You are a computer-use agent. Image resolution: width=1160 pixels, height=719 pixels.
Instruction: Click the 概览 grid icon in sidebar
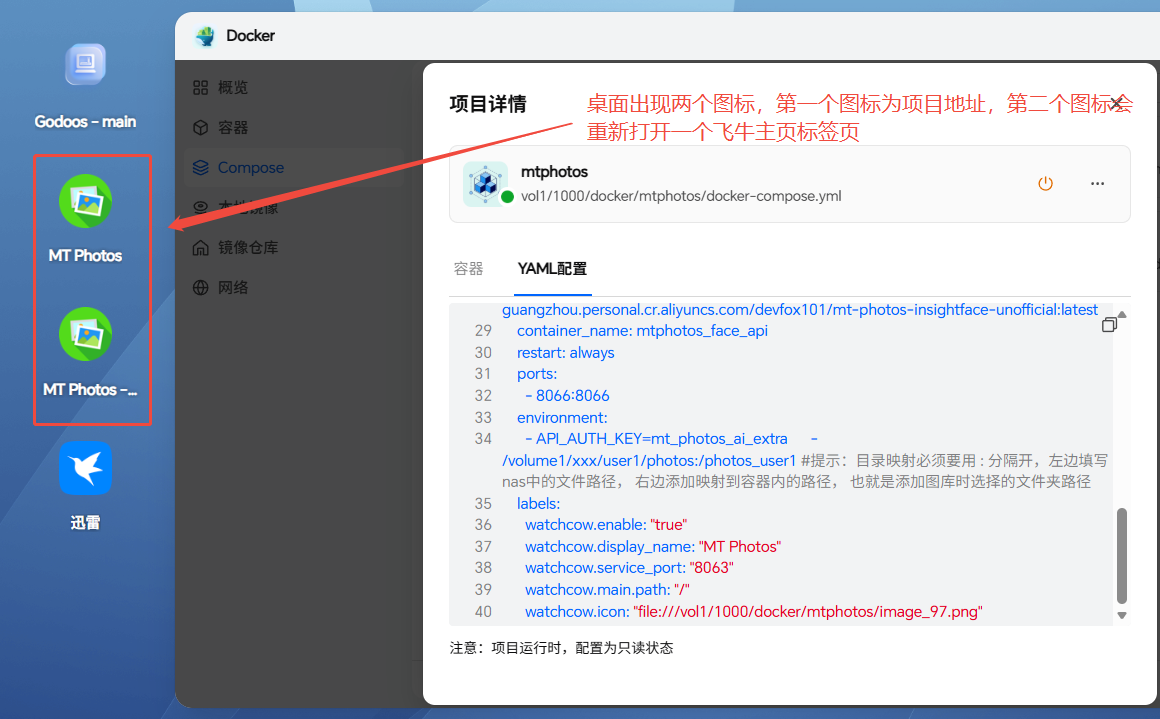coord(200,87)
